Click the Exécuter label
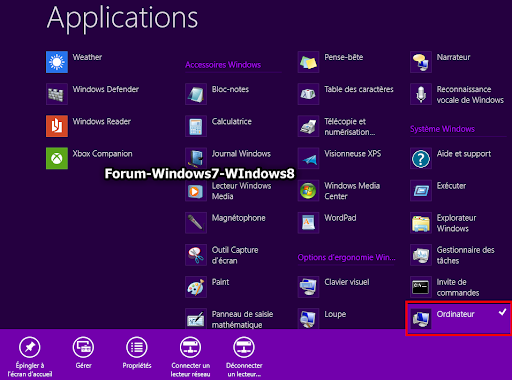 click(x=451, y=186)
